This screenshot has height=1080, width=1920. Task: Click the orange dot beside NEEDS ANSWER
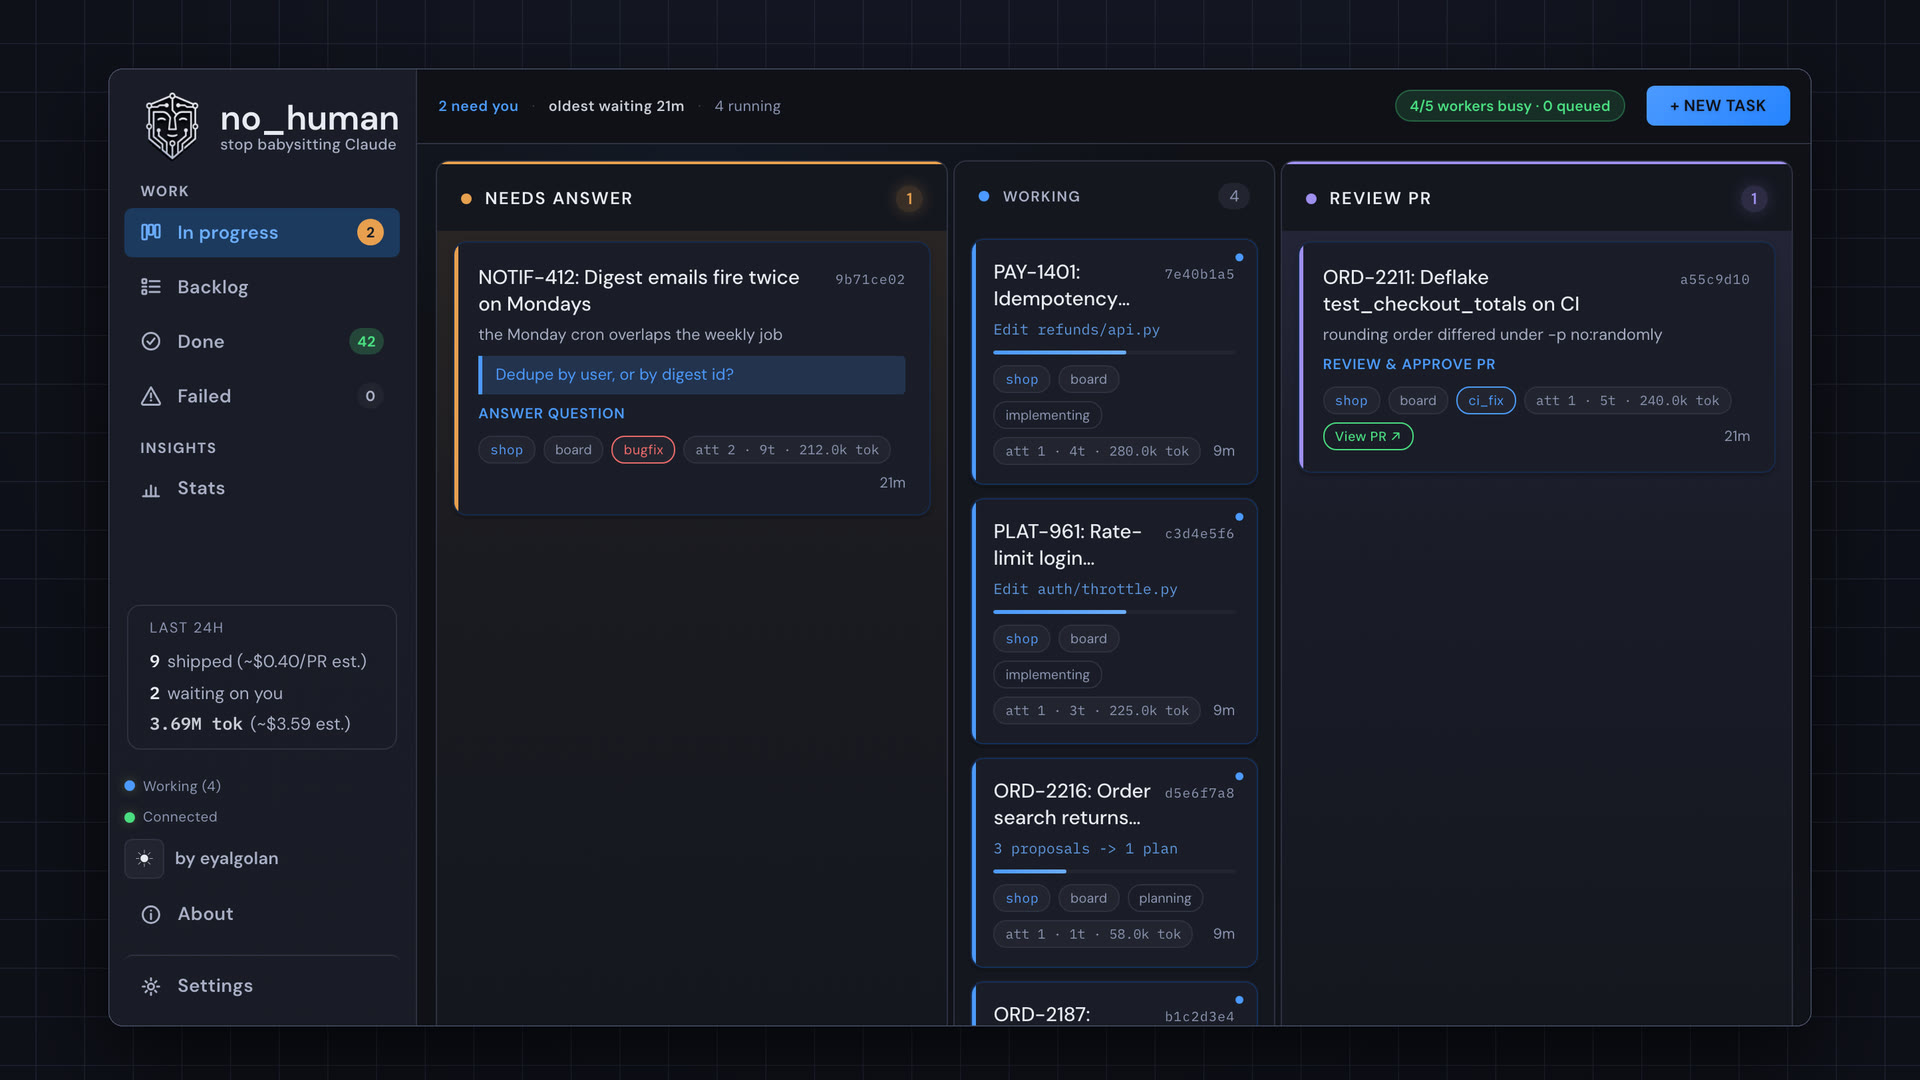466,198
